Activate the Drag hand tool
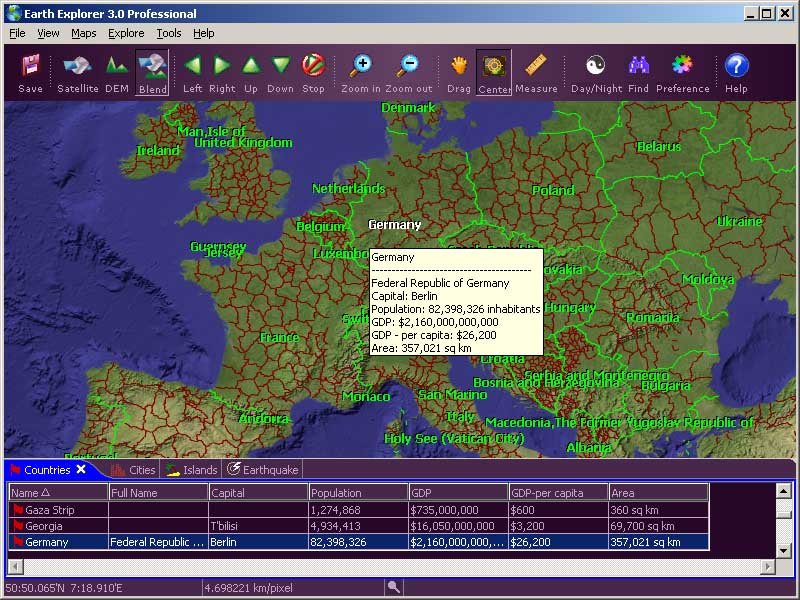This screenshot has width=800, height=600. (459, 72)
